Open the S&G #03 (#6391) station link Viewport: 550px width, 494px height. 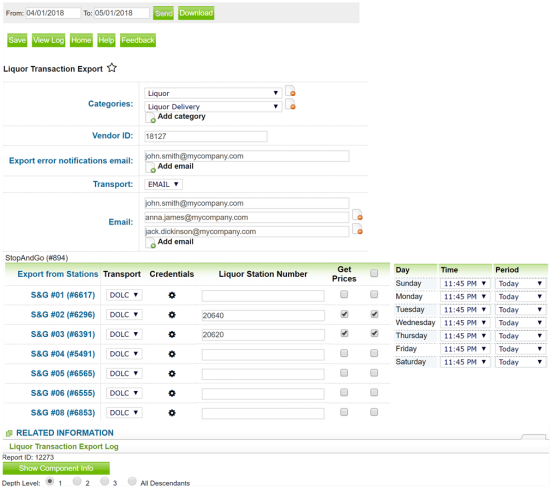[63, 334]
